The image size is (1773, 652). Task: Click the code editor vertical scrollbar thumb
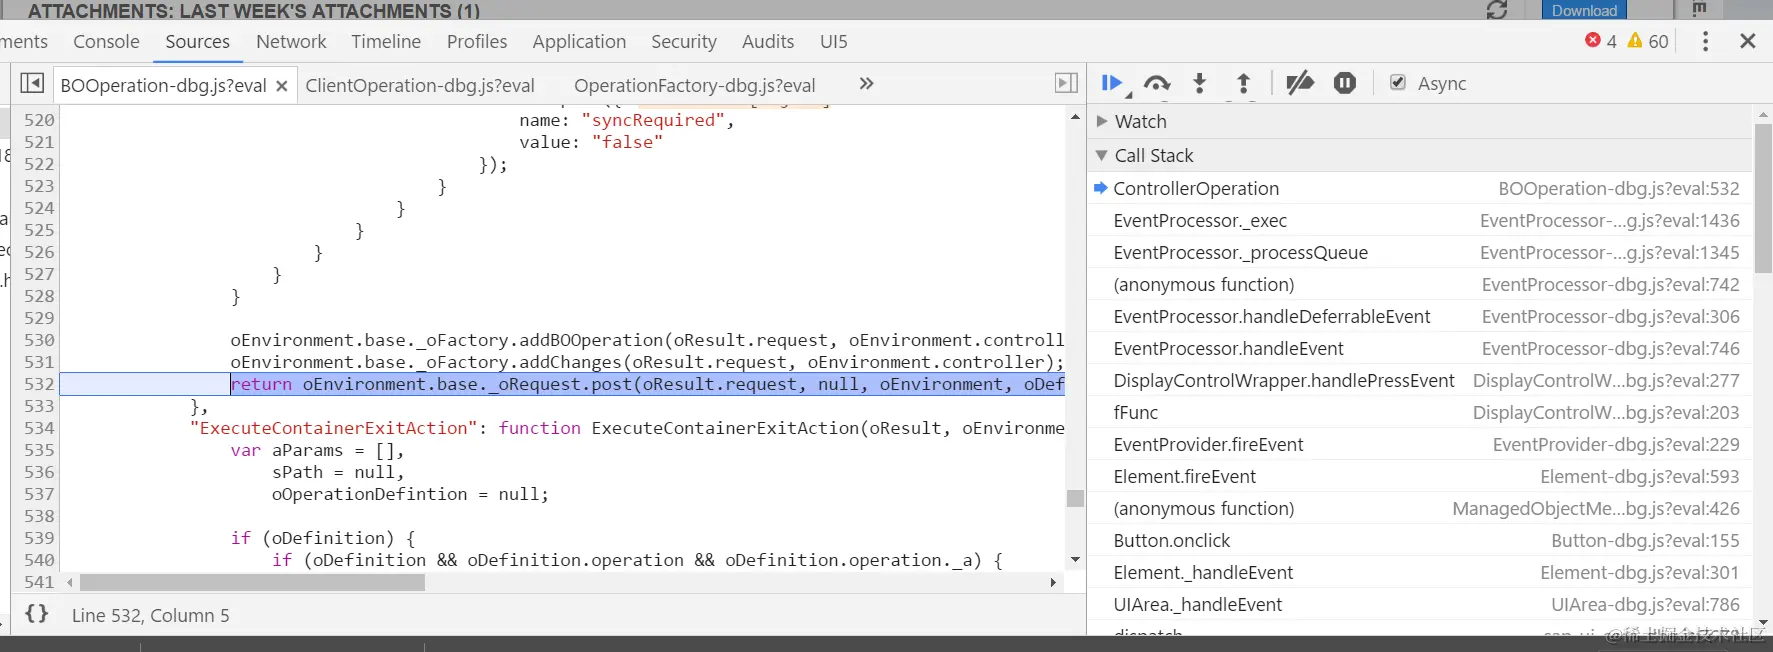1075,498
